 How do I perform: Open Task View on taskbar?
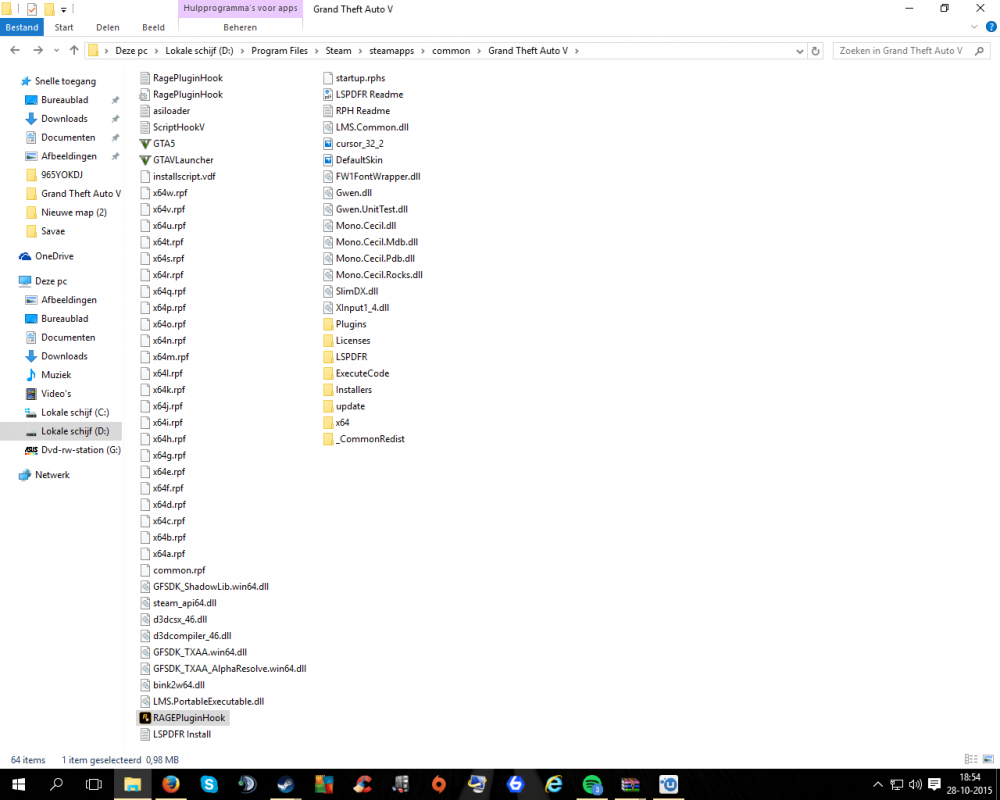point(94,784)
